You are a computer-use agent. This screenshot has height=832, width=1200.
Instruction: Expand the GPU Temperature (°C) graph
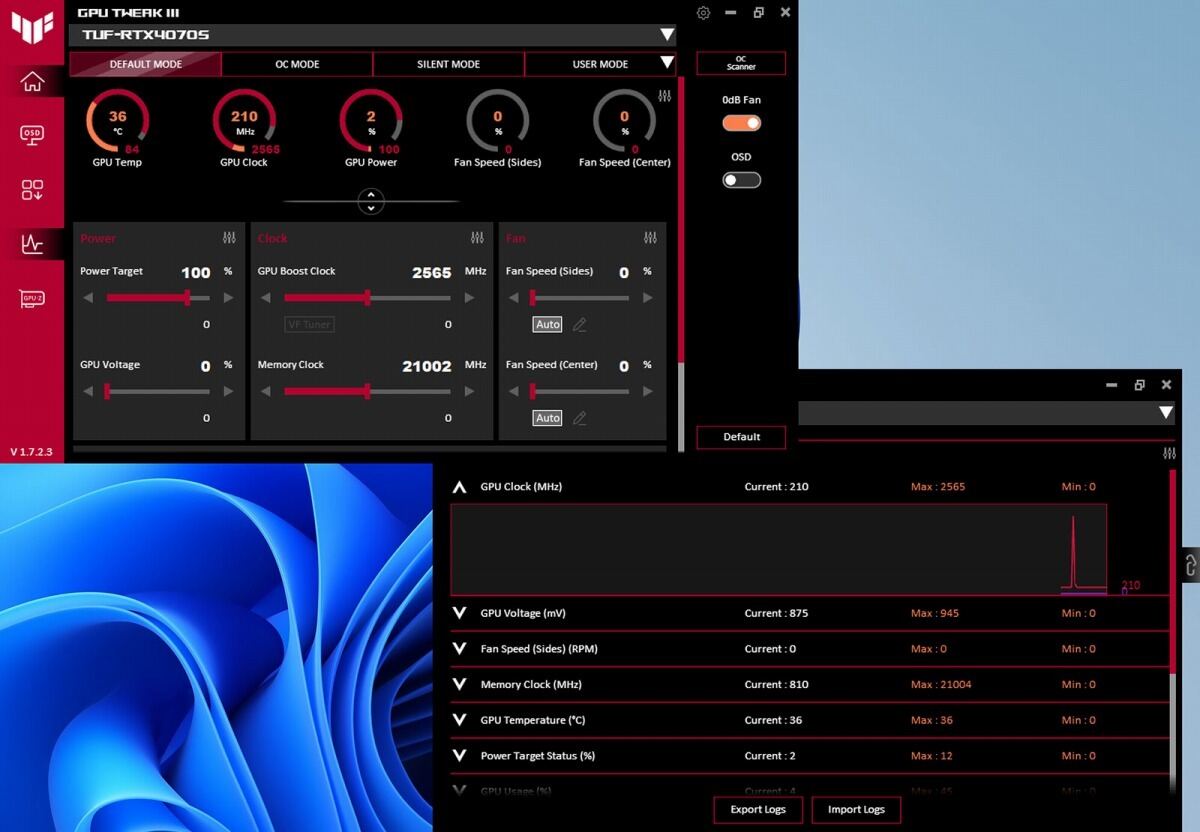[459, 720]
